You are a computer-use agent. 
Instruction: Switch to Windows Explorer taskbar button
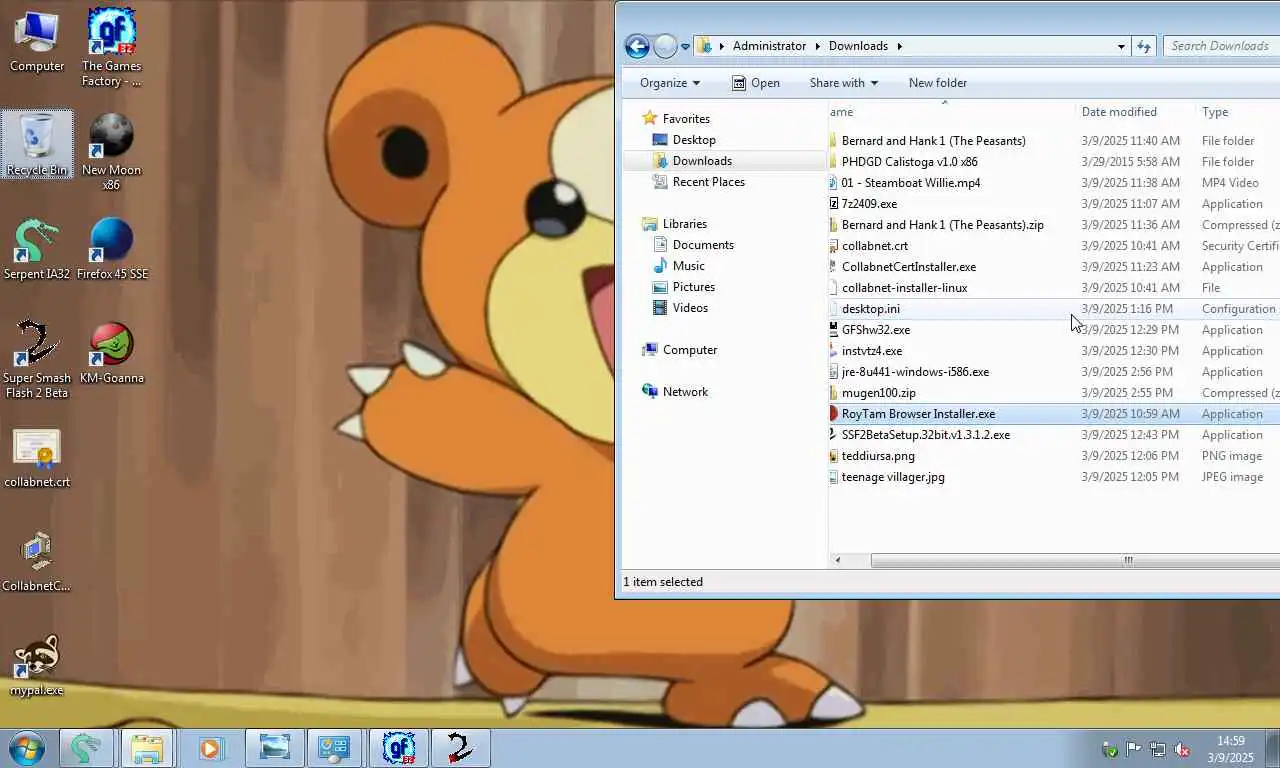pos(147,748)
